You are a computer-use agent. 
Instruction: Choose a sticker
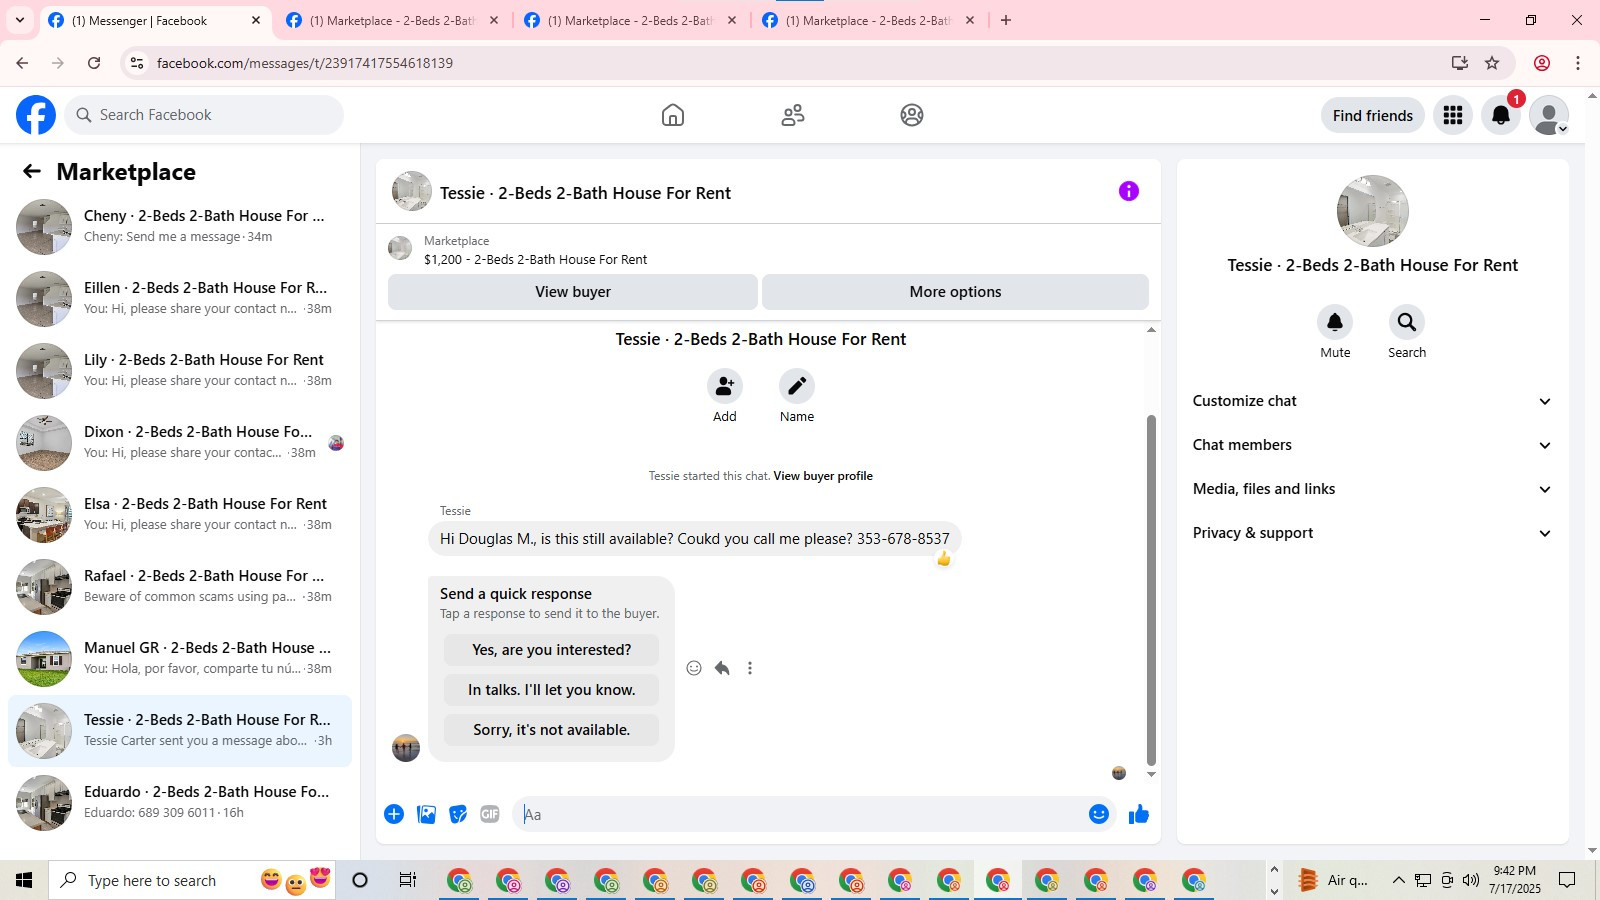(458, 814)
